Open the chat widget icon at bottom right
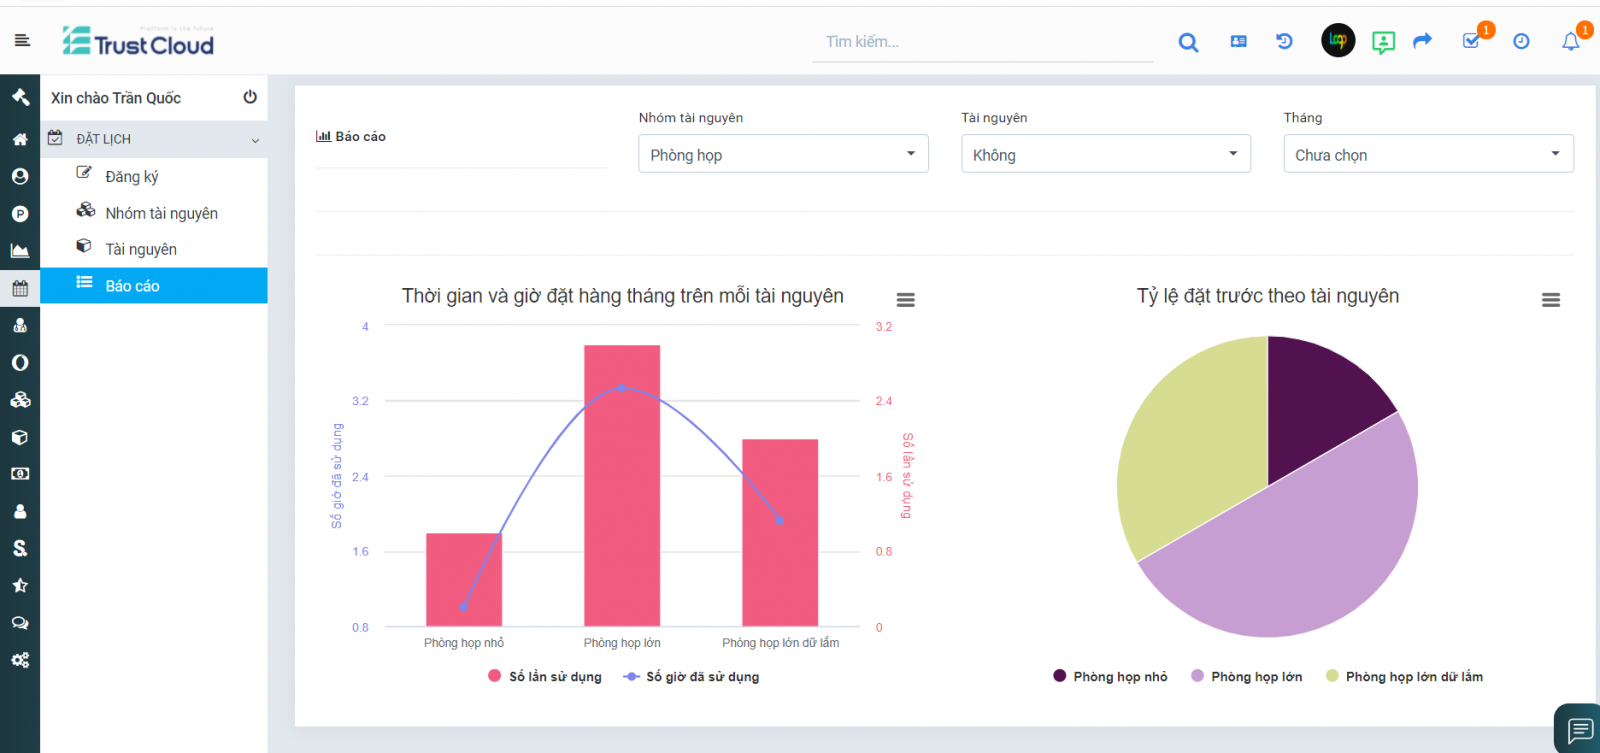The image size is (1600, 753). (x=1580, y=730)
